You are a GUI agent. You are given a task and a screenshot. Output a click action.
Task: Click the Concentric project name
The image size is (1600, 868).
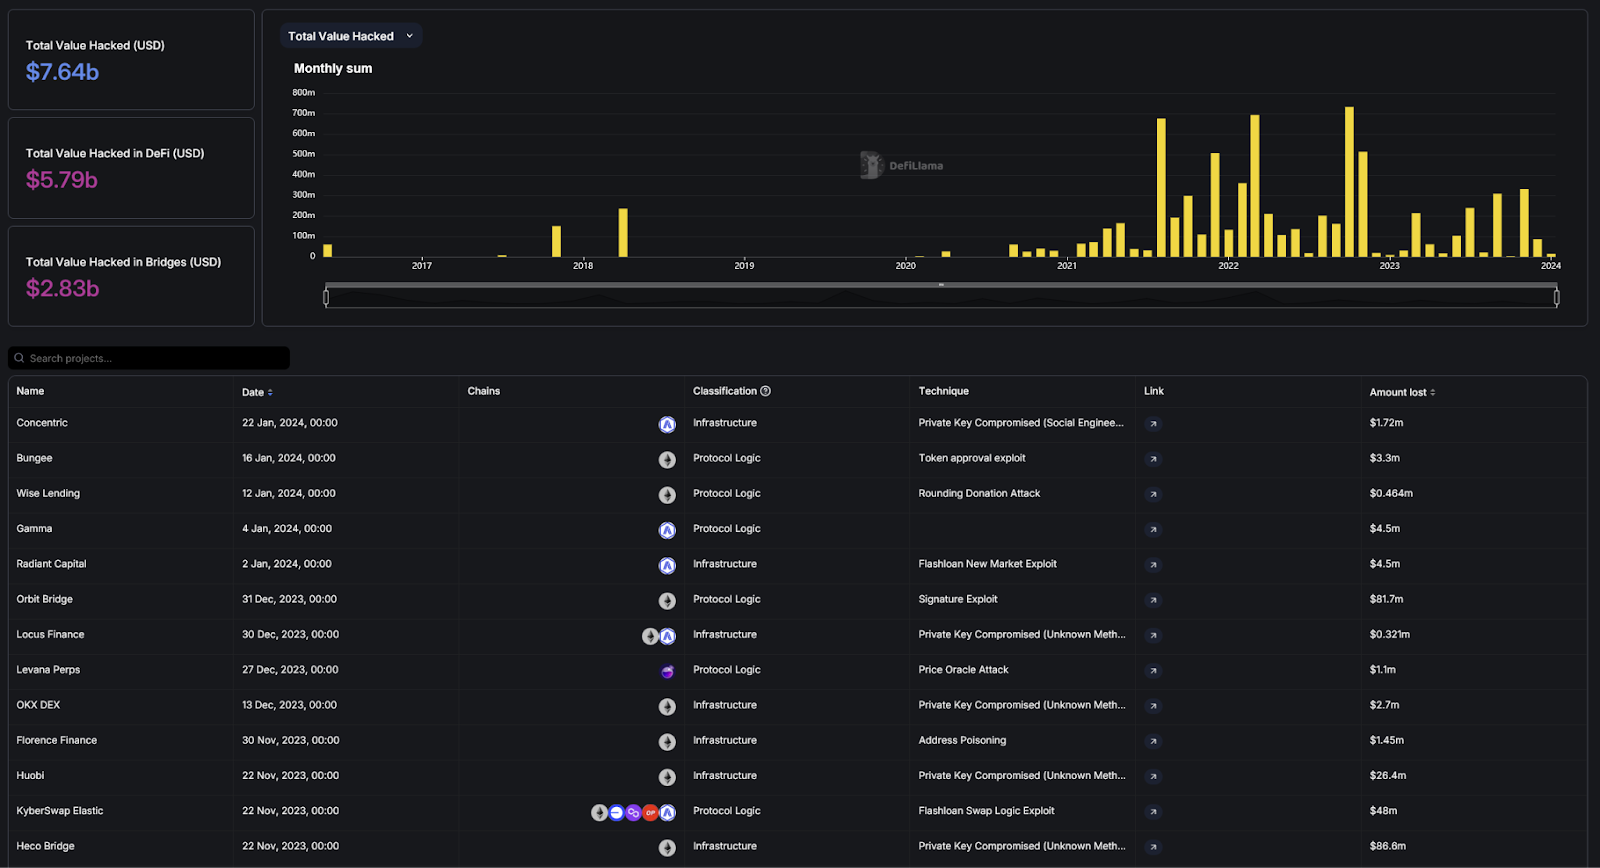[x=42, y=423]
